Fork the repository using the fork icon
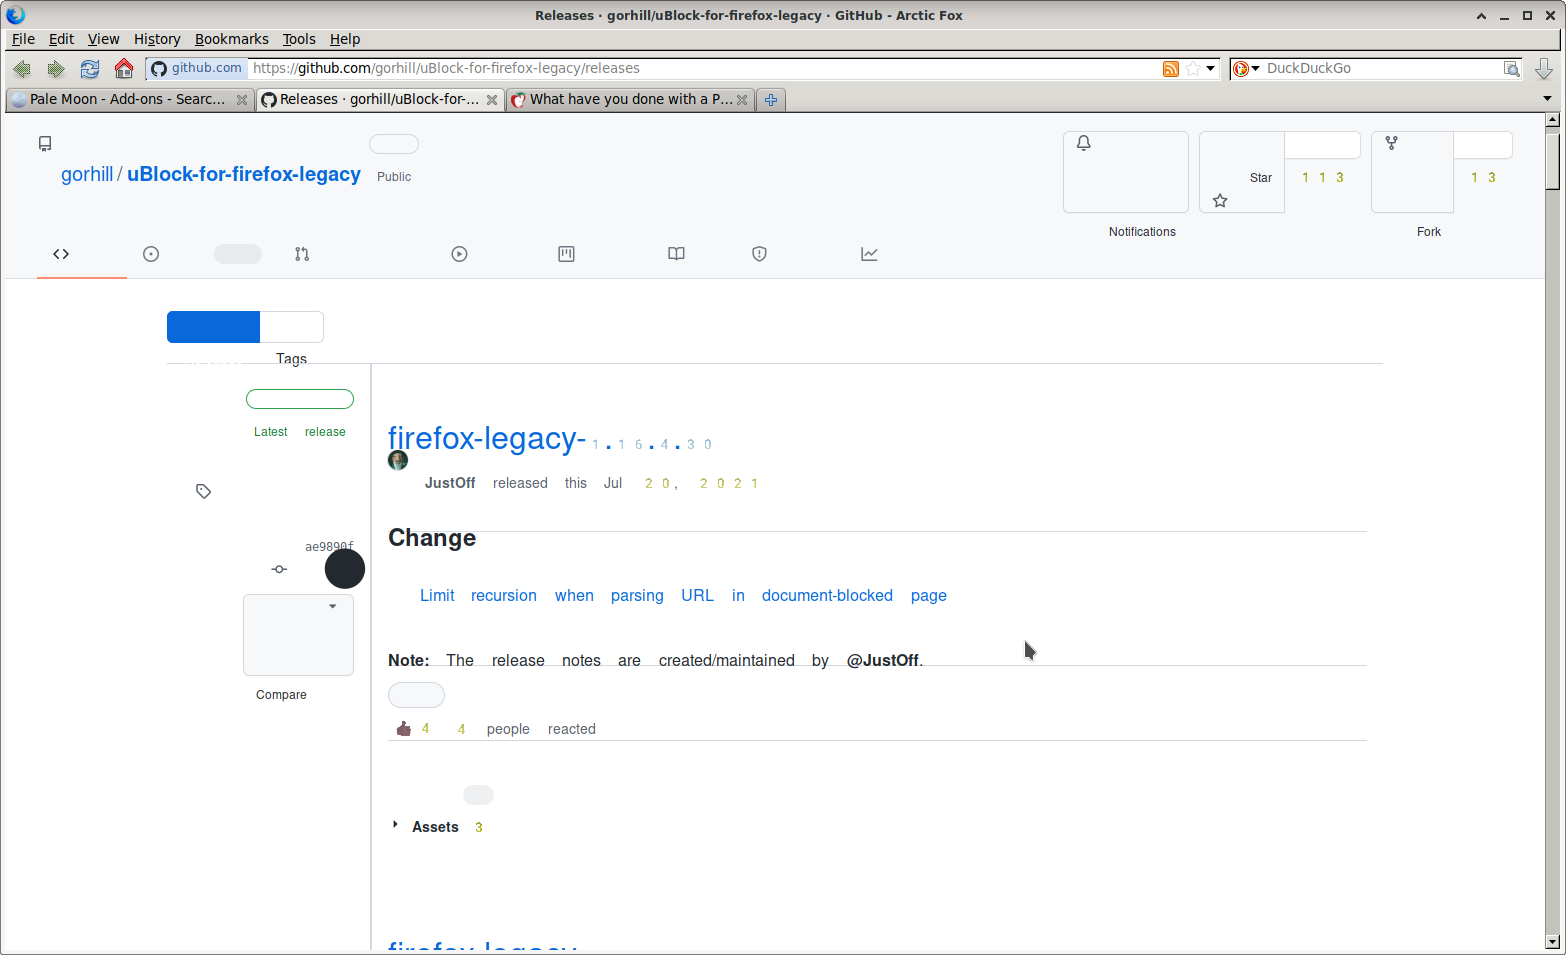This screenshot has width=1566, height=955. point(1391,143)
